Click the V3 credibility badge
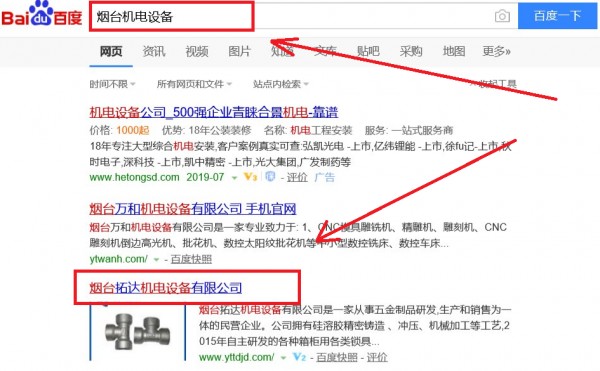This screenshot has height=371, width=600. (x=250, y=177)
